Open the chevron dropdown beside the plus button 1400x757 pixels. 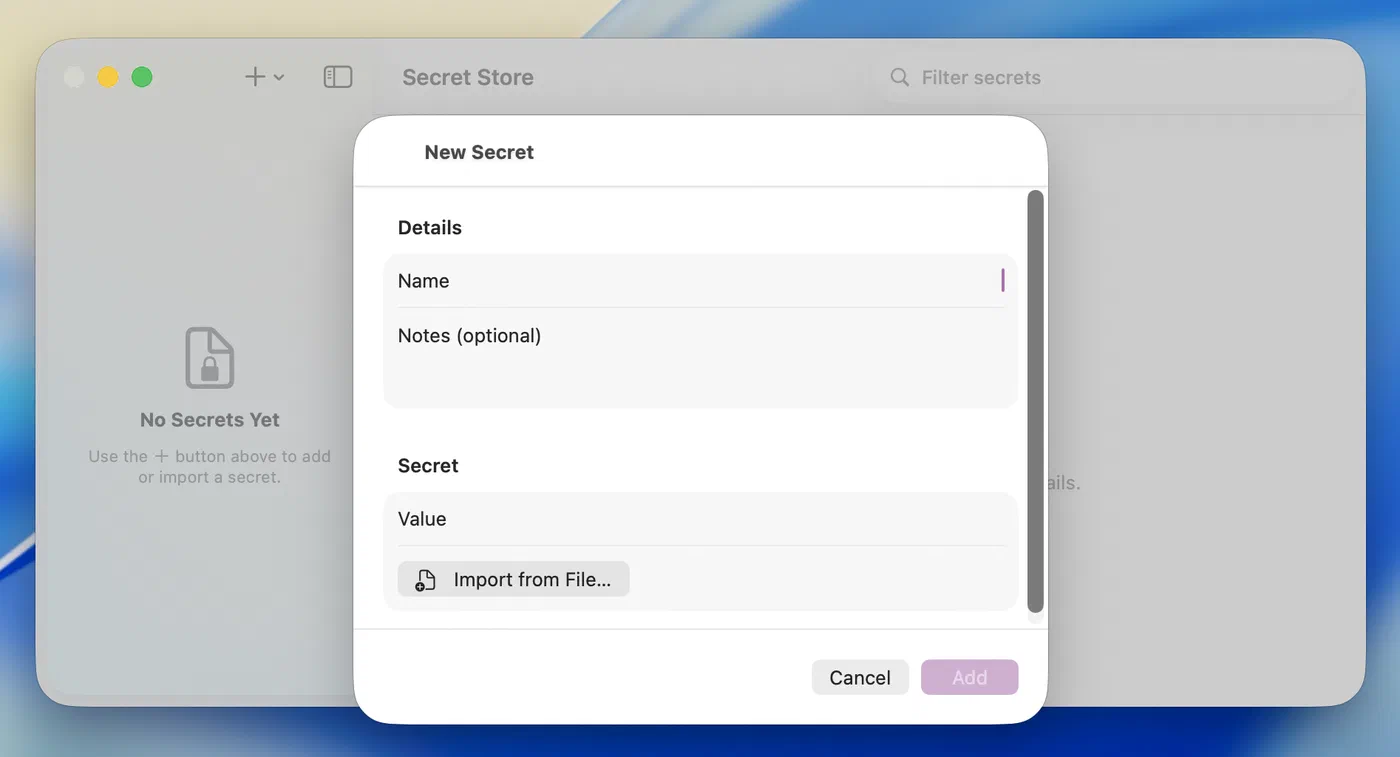(279, 78)
